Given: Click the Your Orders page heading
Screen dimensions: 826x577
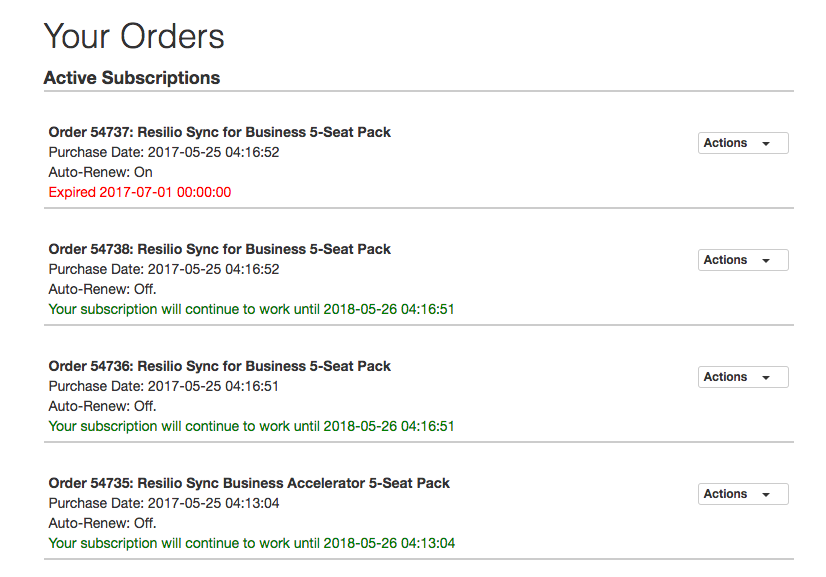Looking at the screenshot, I should [x=134, y=37].
